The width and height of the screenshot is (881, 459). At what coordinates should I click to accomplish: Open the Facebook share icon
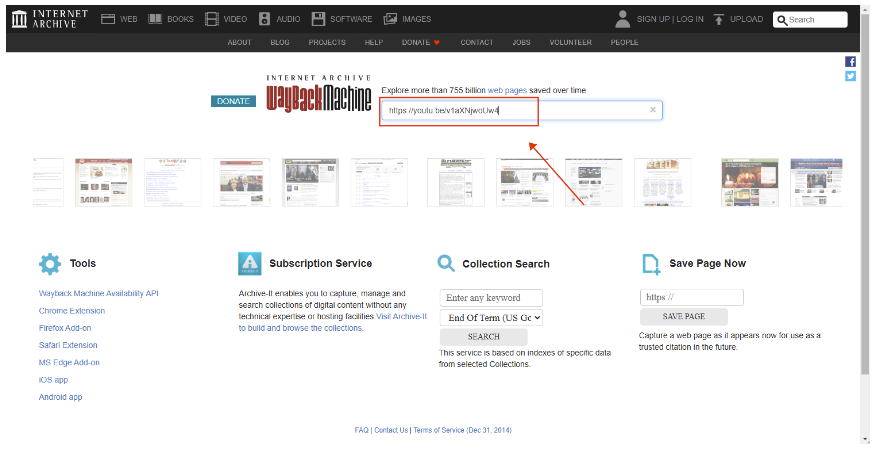pyautogui.click(x=851, y=62)
